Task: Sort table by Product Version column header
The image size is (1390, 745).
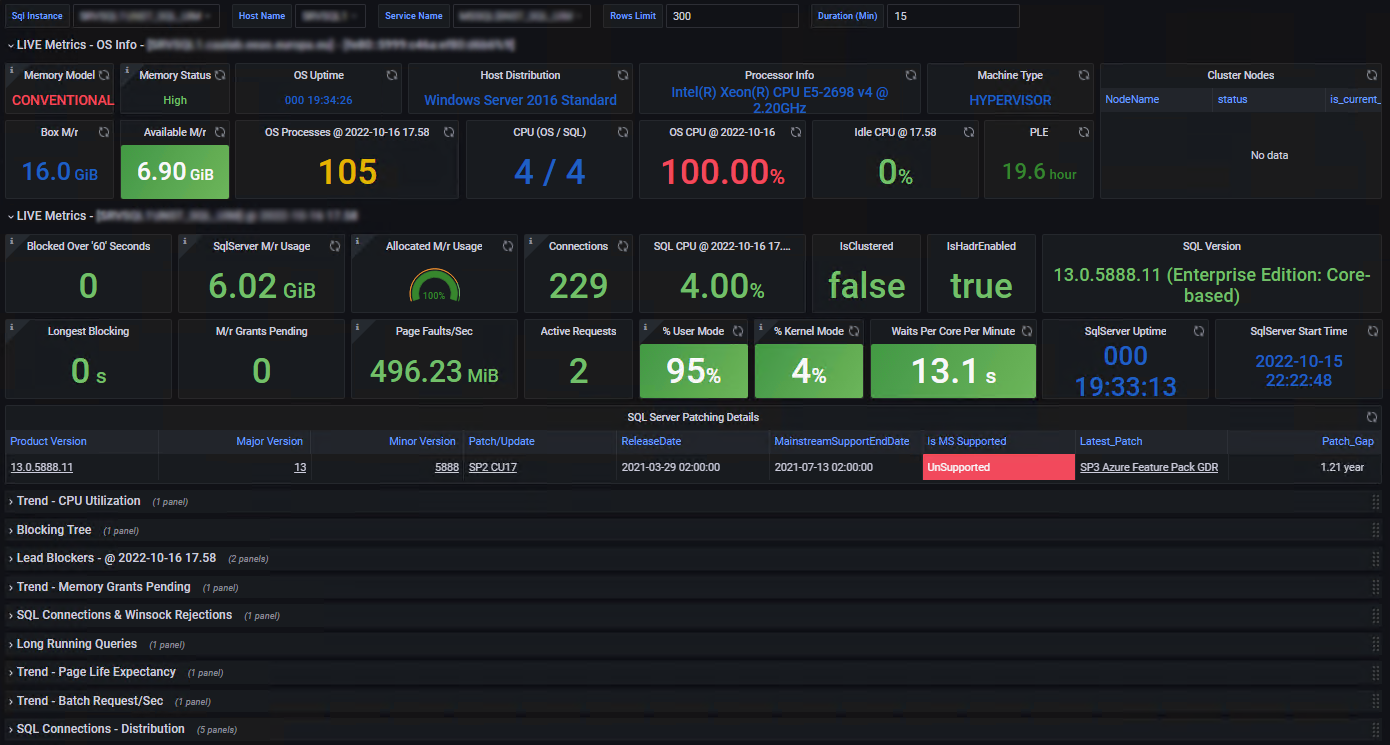Action: point(48,441)
